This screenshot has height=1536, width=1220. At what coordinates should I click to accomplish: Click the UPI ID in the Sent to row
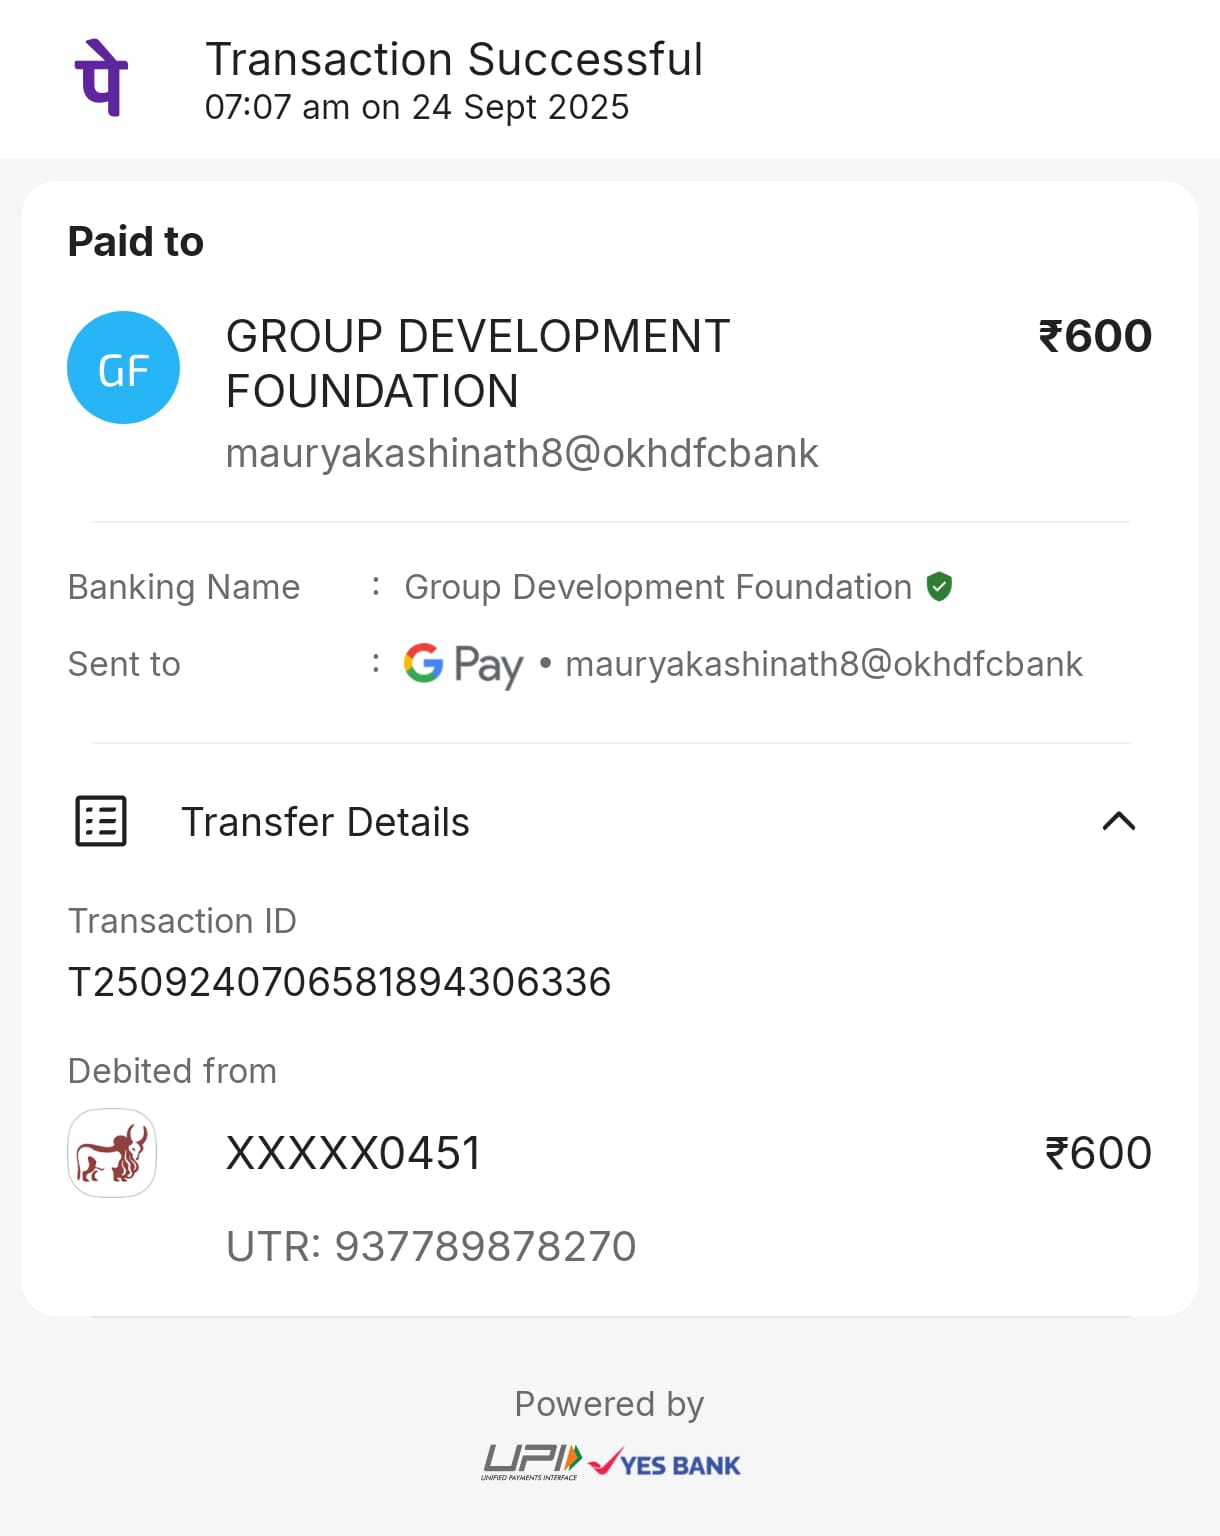(824, 664)
